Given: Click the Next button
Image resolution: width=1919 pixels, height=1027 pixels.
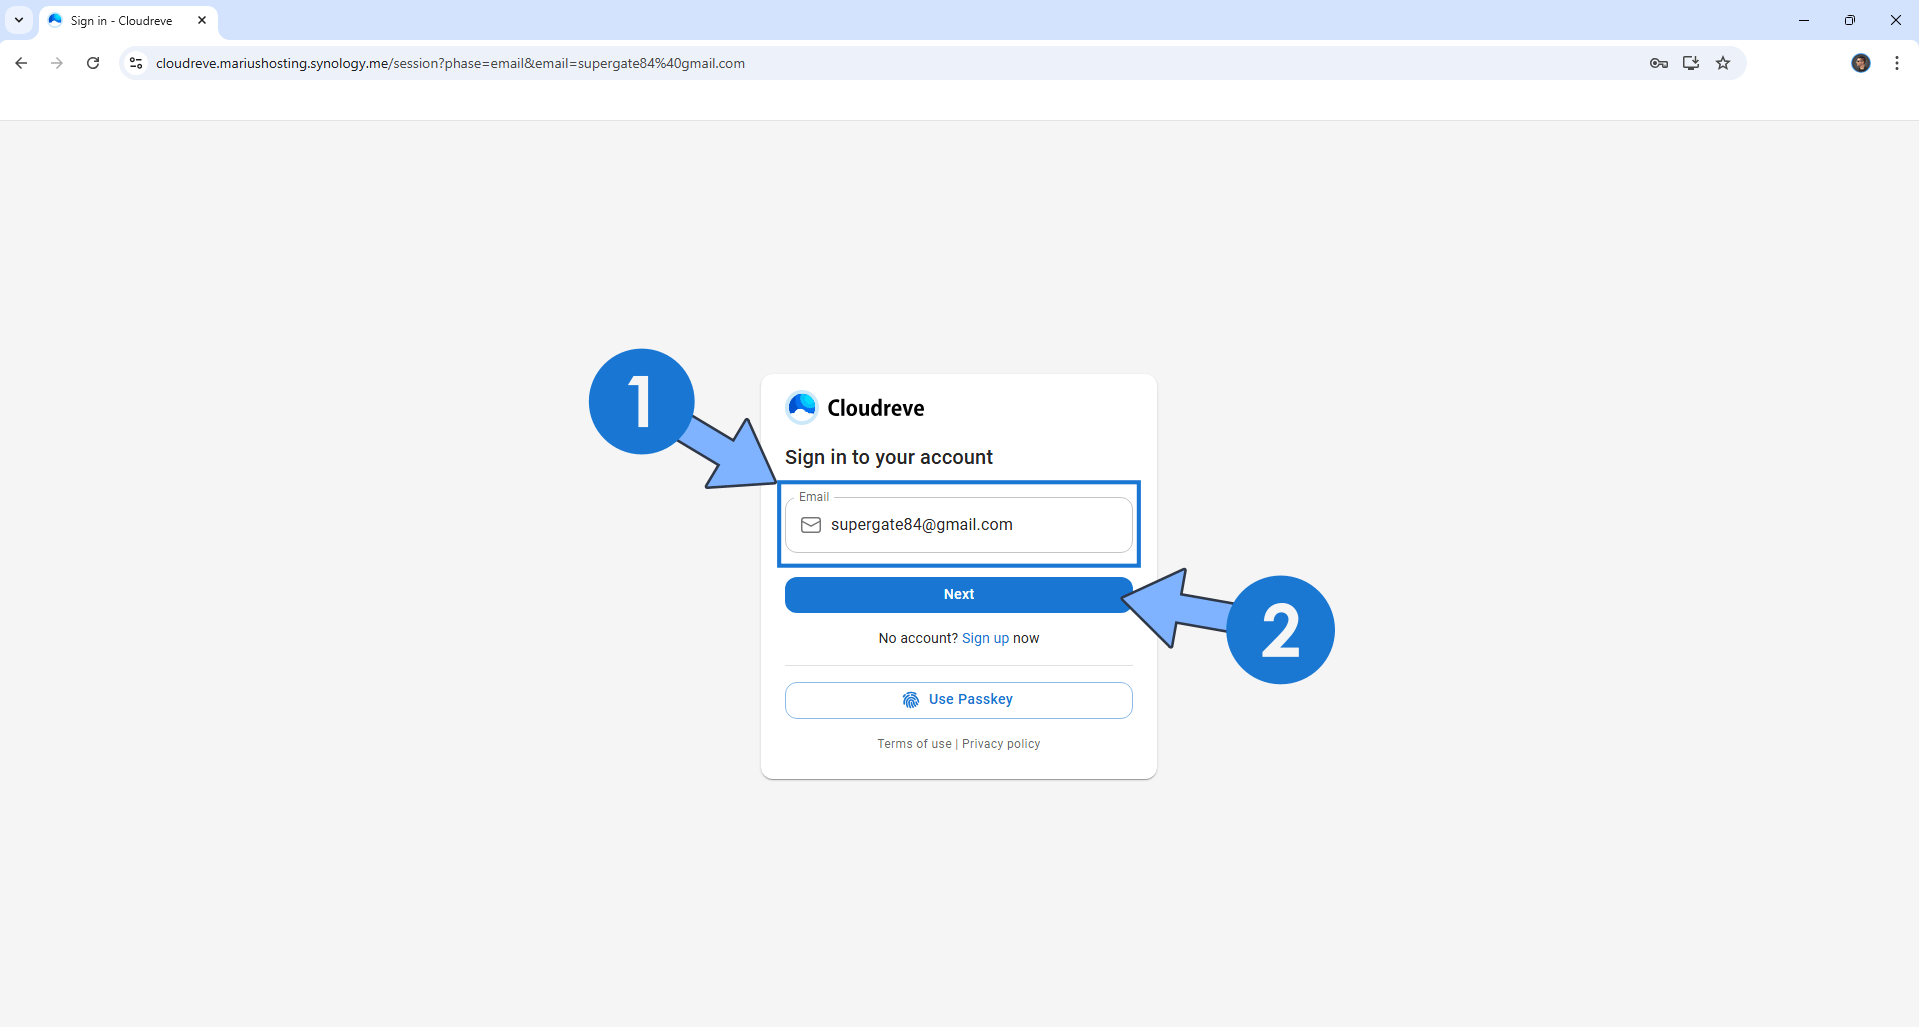Looking at the screenshot, I should point(959,595).
